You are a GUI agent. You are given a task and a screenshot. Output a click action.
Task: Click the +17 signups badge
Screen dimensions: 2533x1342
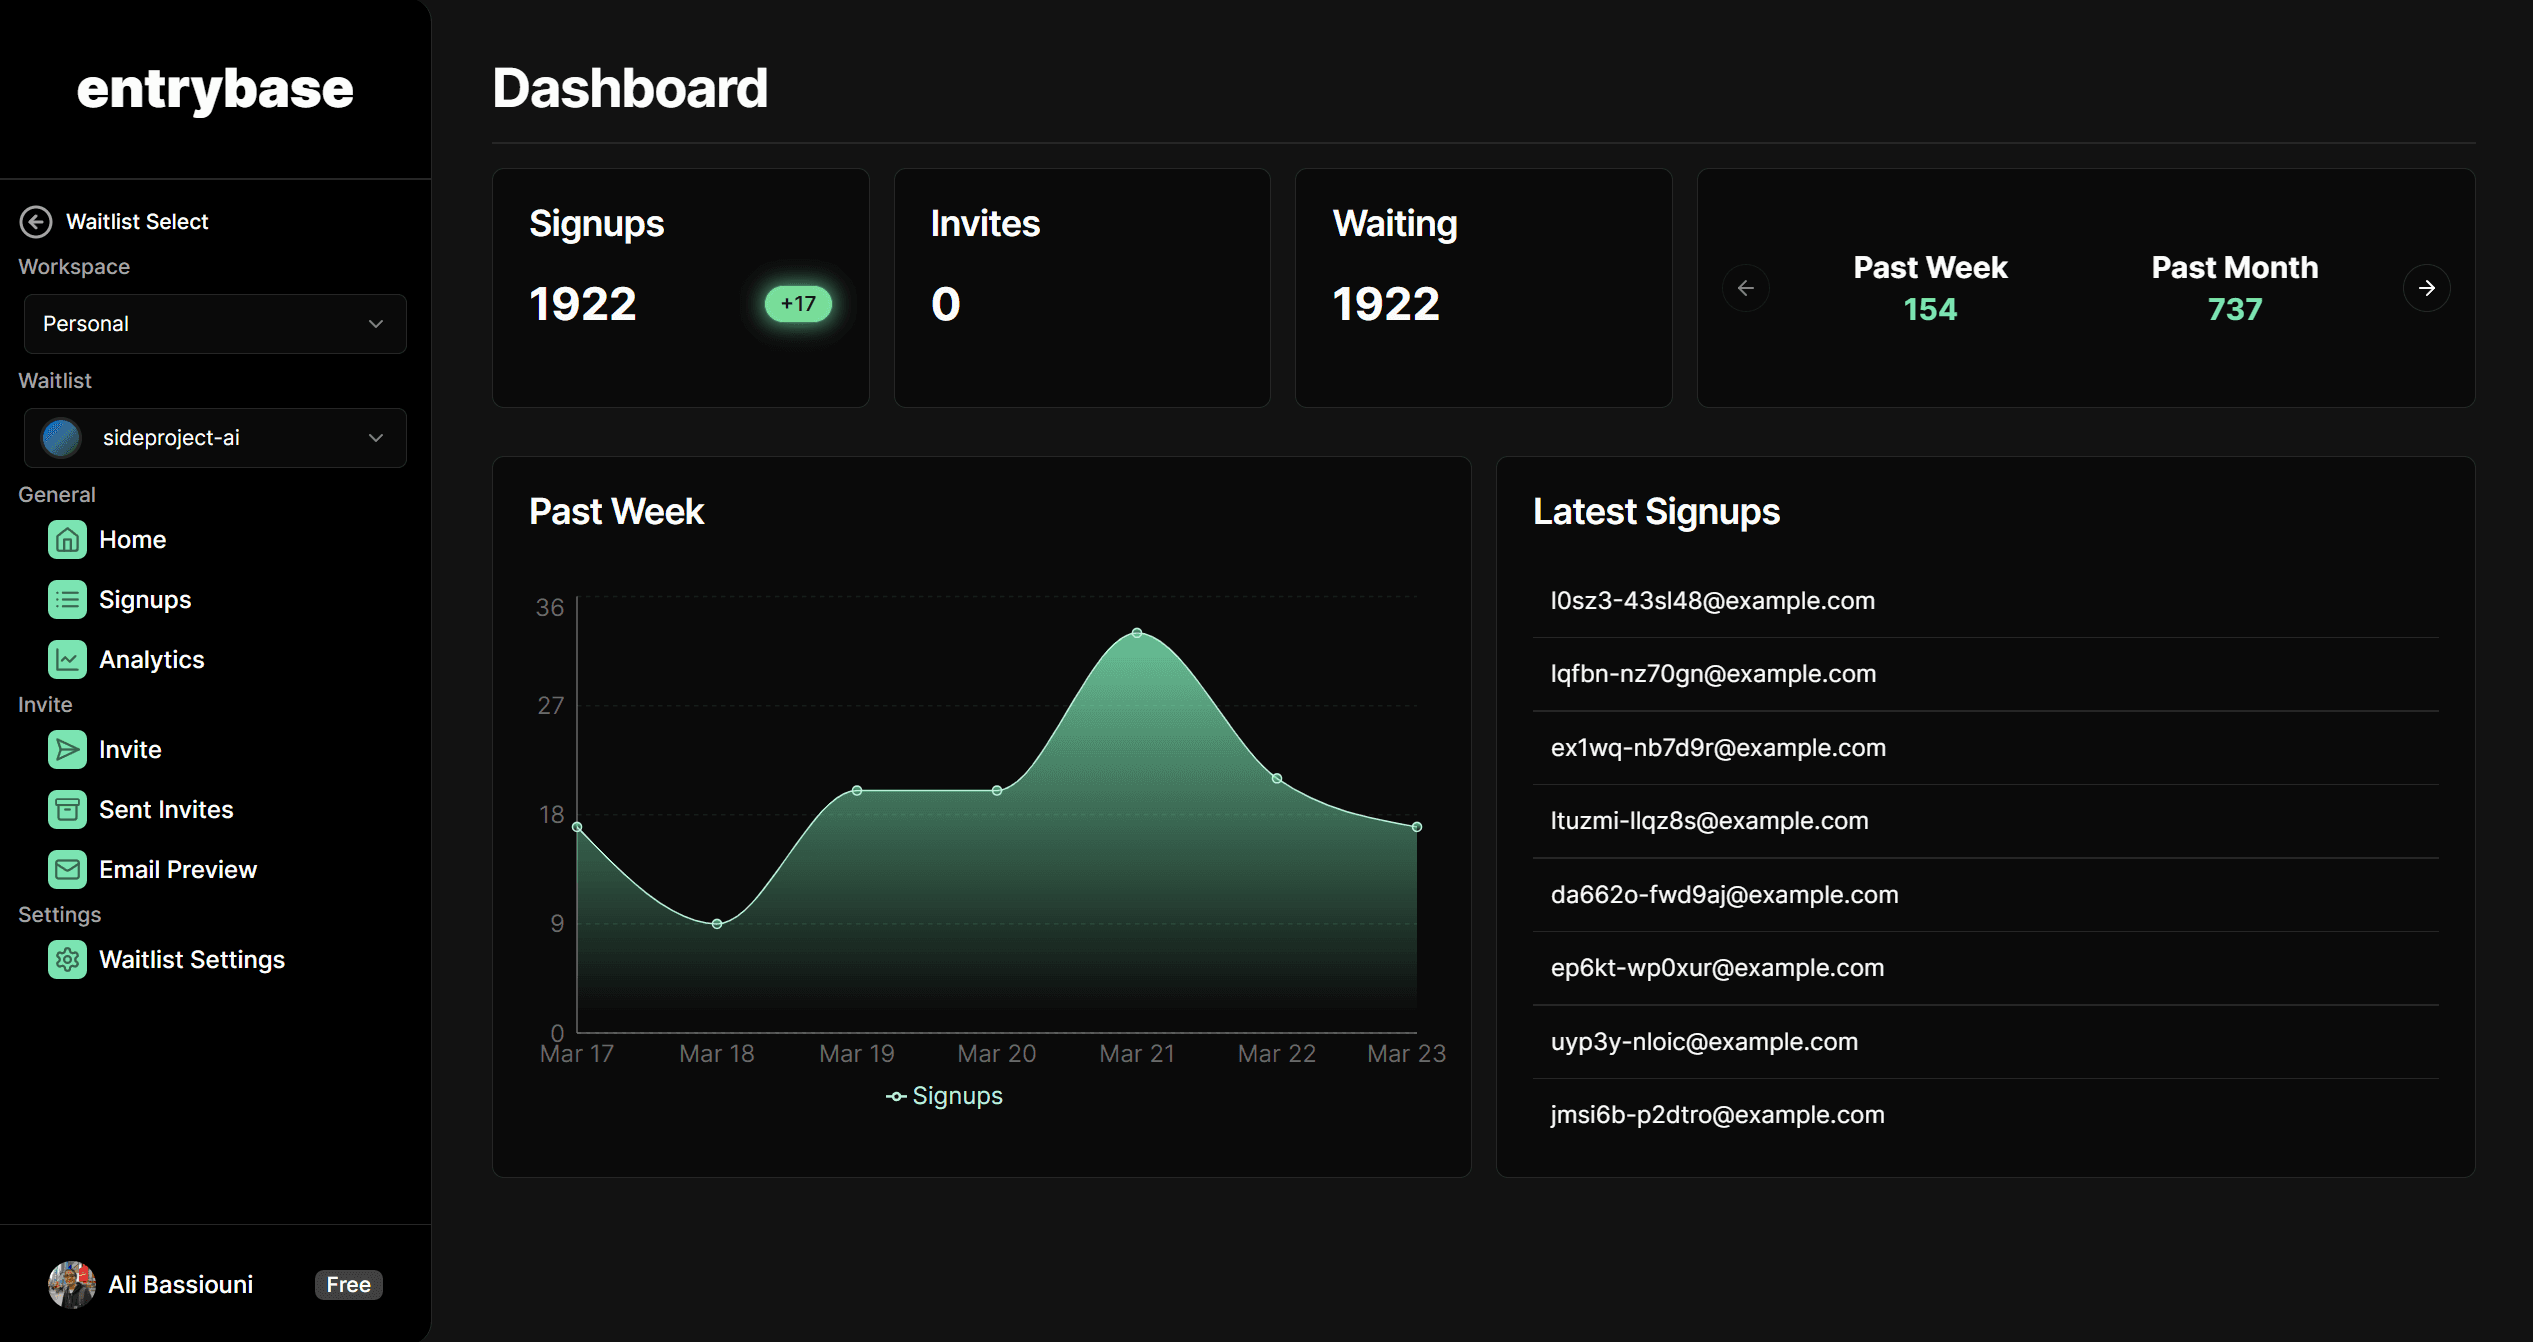pos(798,304)
